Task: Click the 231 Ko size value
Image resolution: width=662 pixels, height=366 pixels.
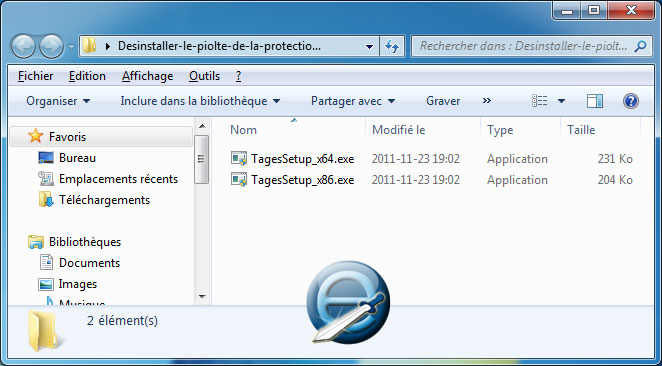Action: [x=615, y=159]
